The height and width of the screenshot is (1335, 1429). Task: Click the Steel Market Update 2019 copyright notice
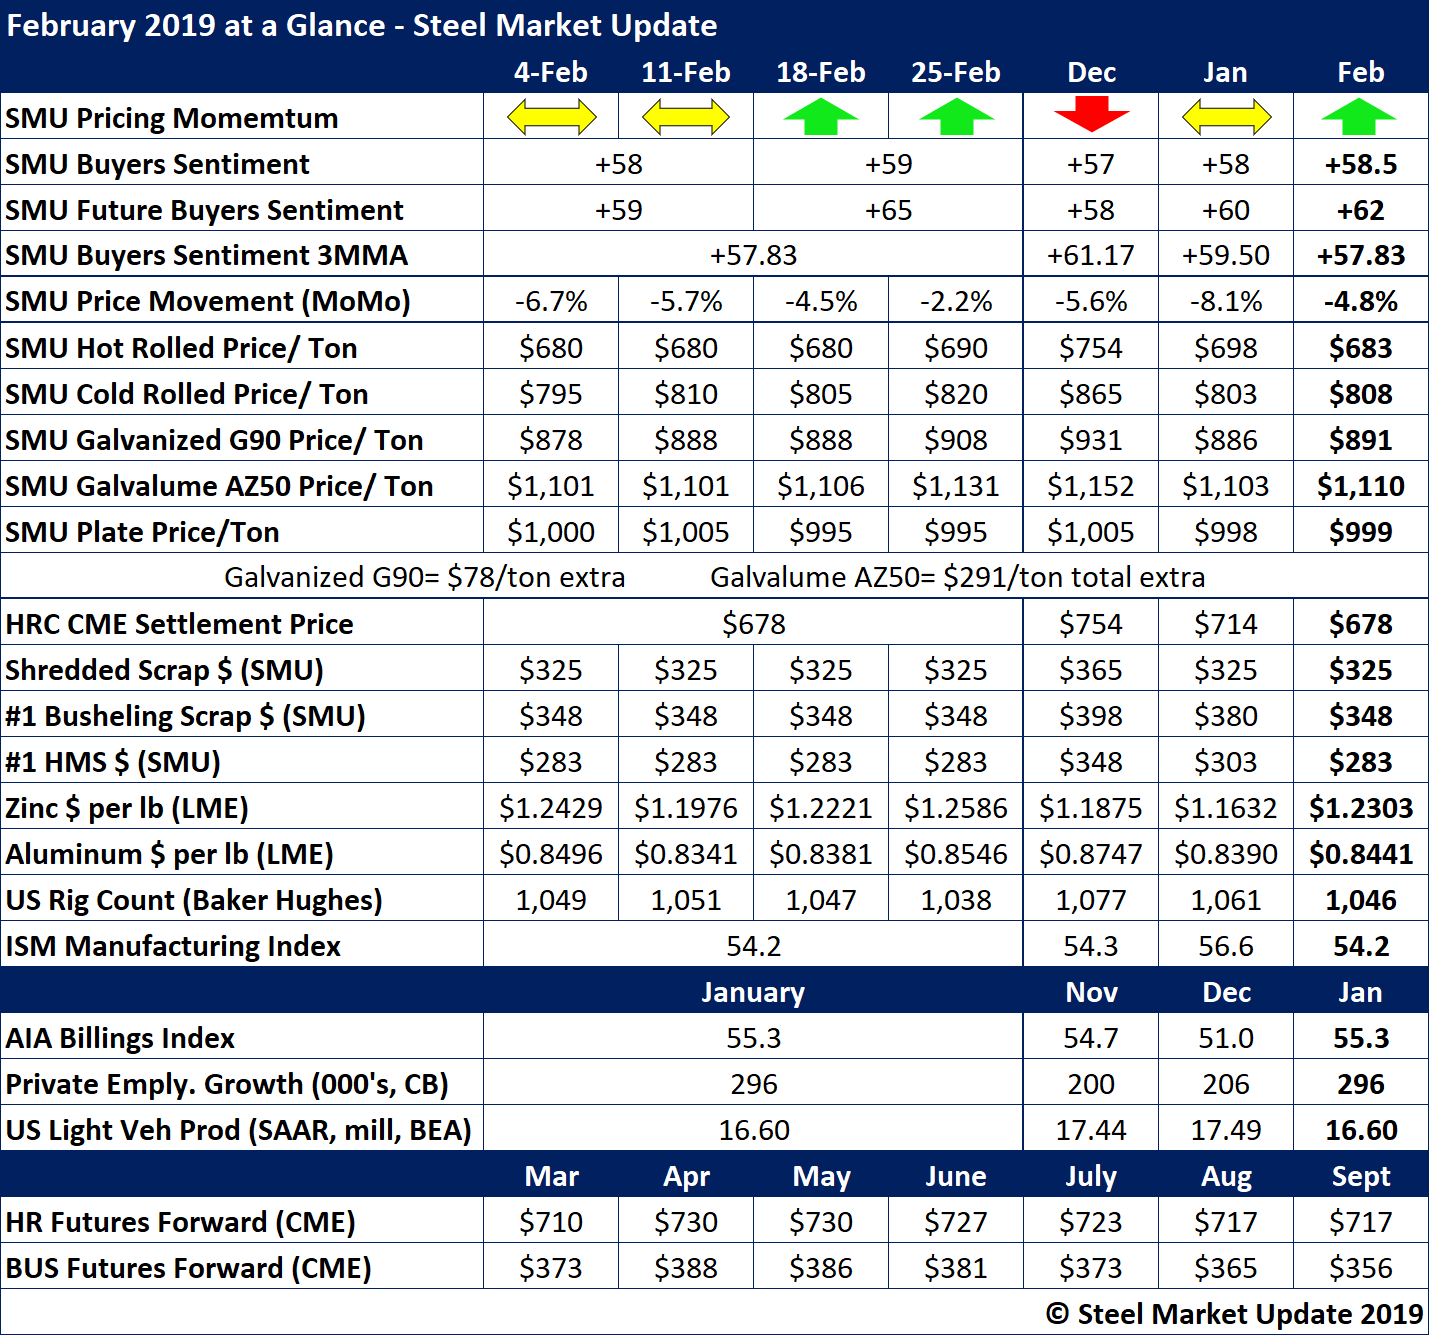(x=1234, y=1313)
